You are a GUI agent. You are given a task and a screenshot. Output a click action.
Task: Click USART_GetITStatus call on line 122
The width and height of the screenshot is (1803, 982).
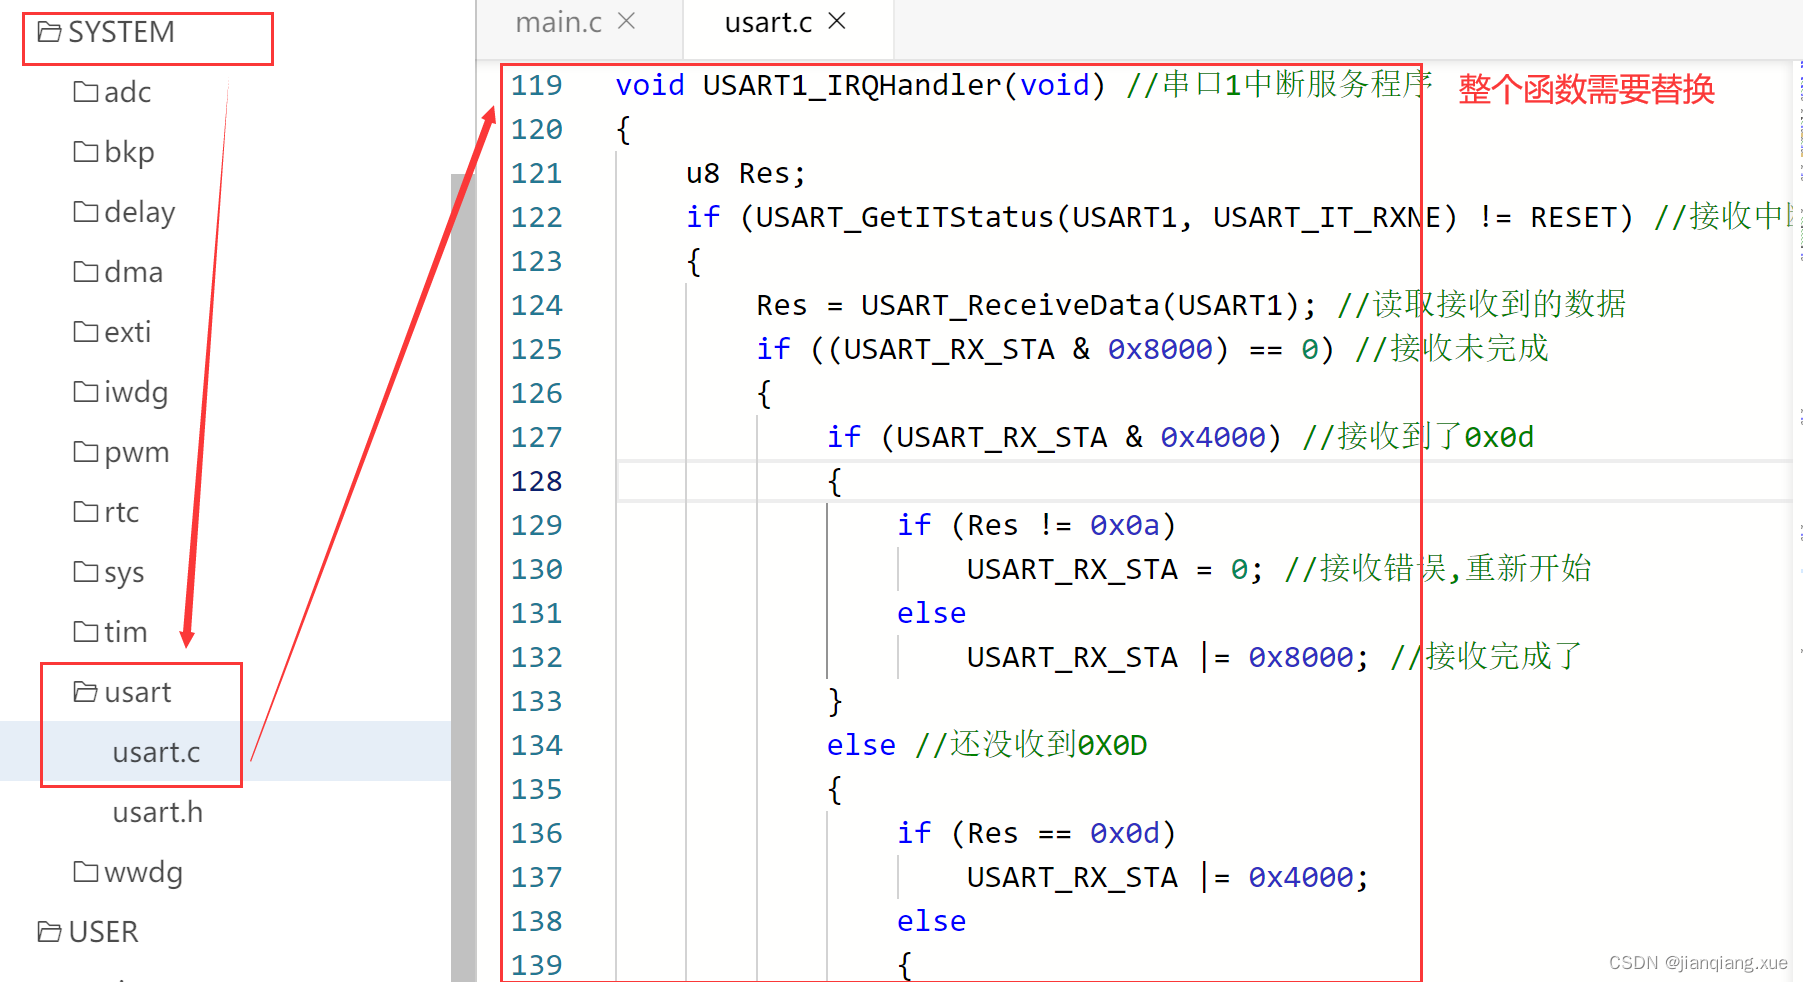pyautogui.click(x=905, y=218)
